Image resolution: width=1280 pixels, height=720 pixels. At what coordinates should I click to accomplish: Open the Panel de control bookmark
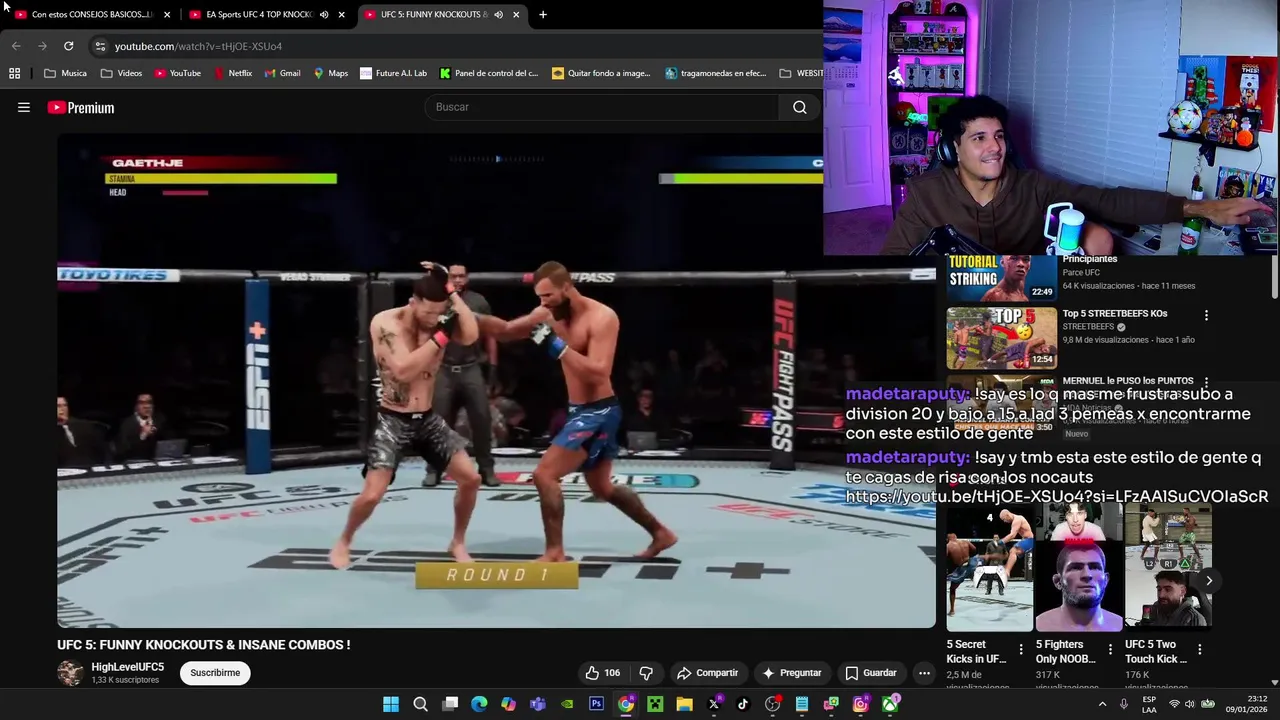(x=489, y=73)
